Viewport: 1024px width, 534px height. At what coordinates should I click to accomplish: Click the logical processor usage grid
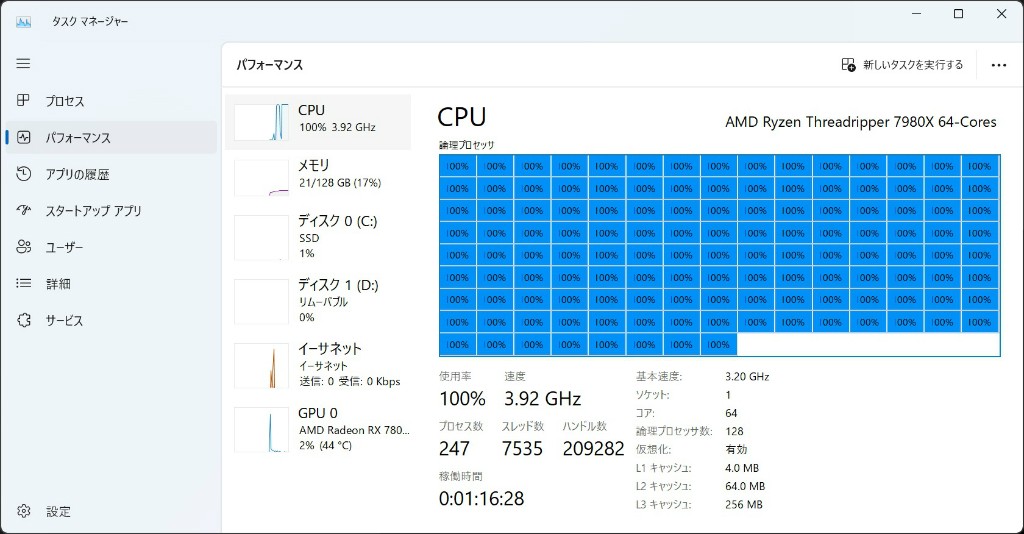pos(719,255)
